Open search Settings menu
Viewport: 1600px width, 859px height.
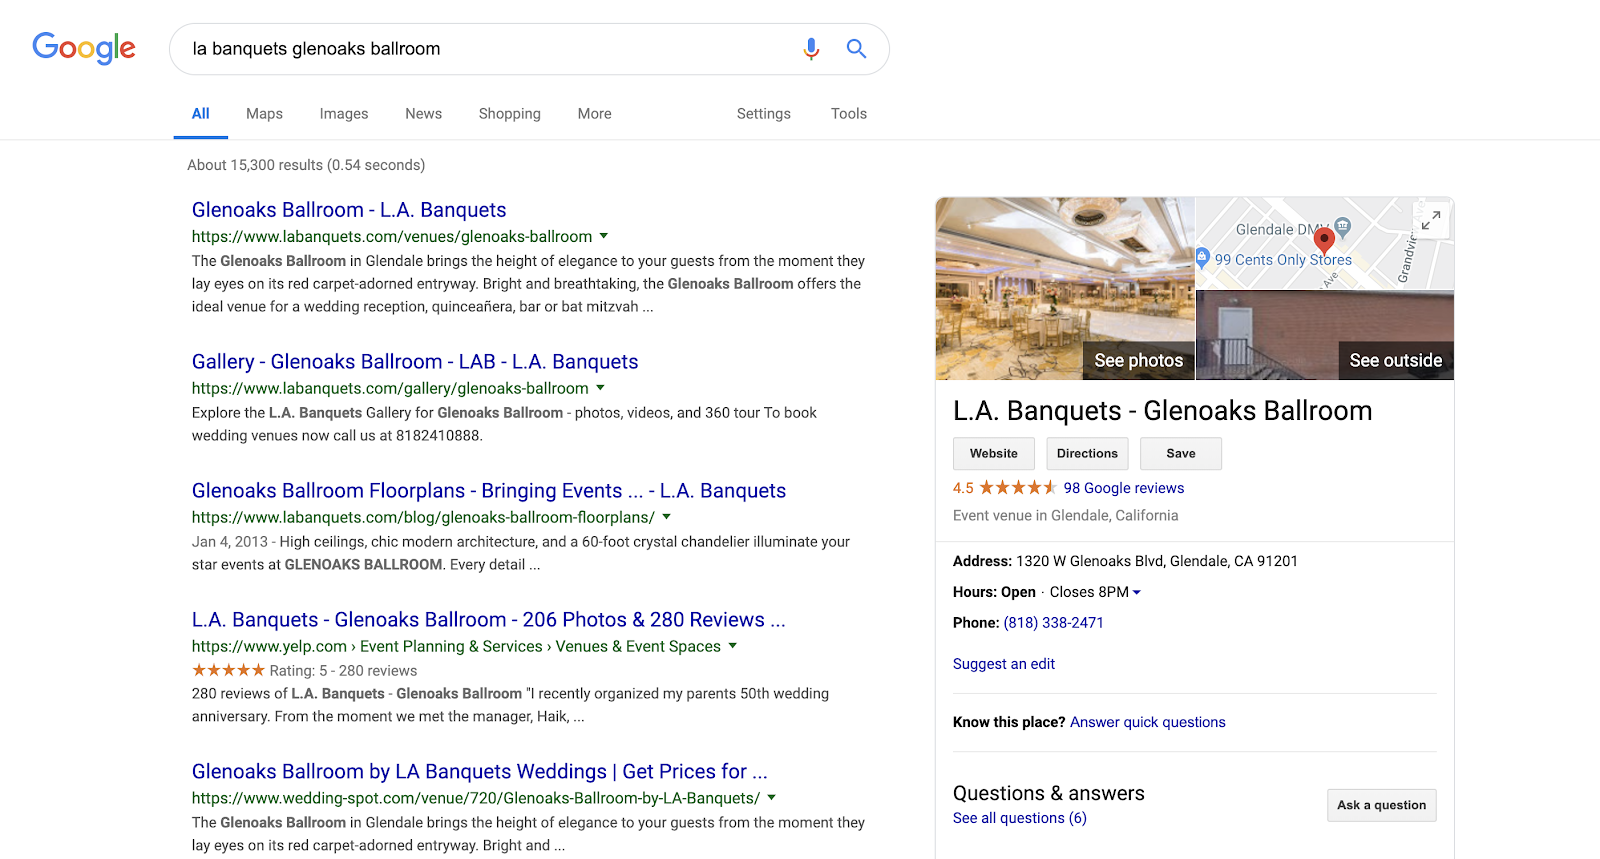pyautogui.click(x=763, y=114)
